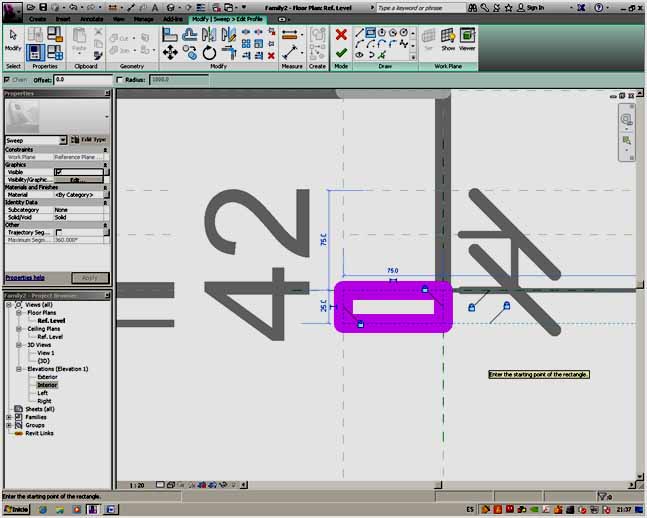Screen dimensions: 647x518
Task: Open the work plane Viewer
Action: pos(466,39)
